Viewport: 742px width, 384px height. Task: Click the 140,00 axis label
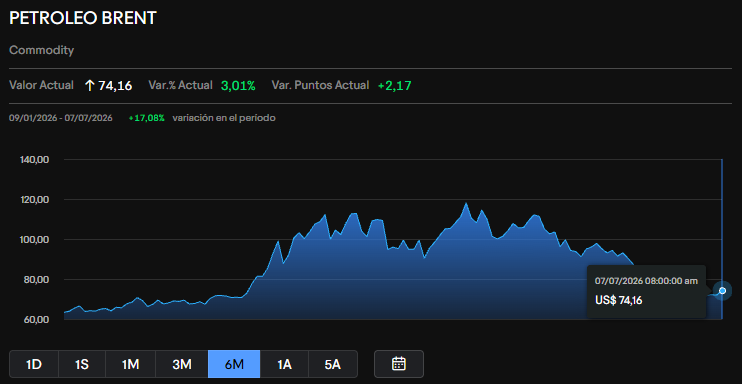[34, 160]
